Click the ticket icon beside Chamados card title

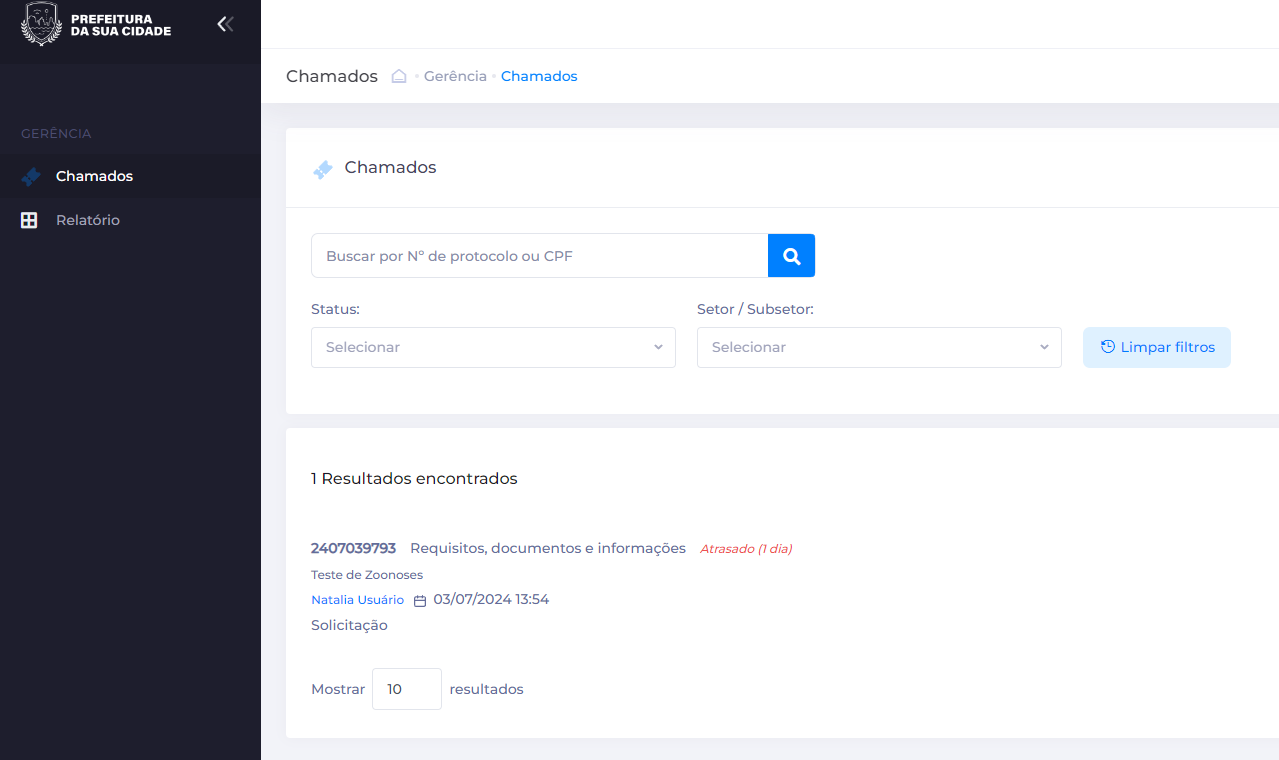[x=322, y=169]
